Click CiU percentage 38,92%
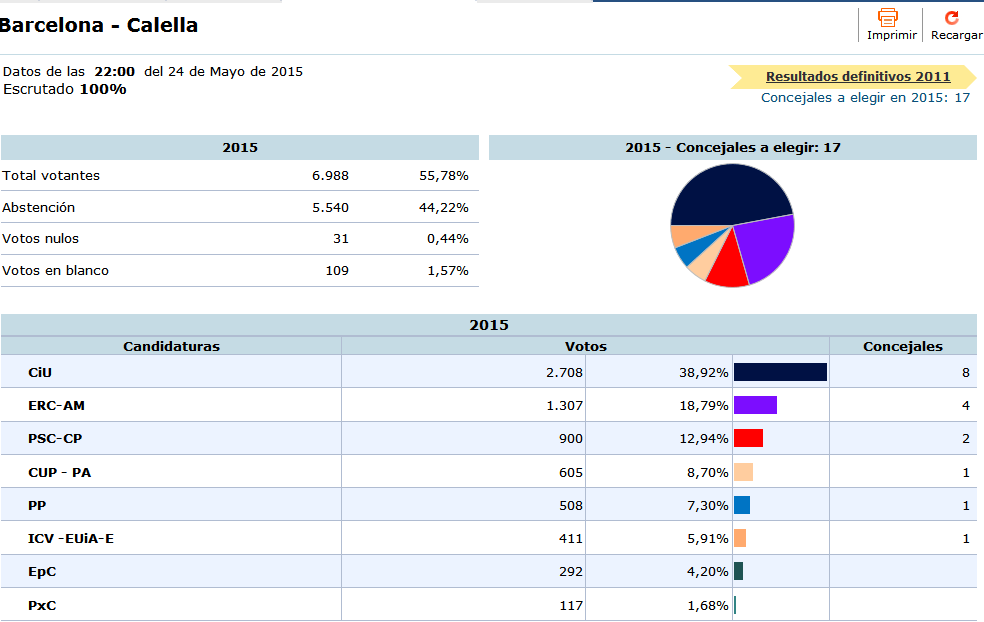 (703, 373)
